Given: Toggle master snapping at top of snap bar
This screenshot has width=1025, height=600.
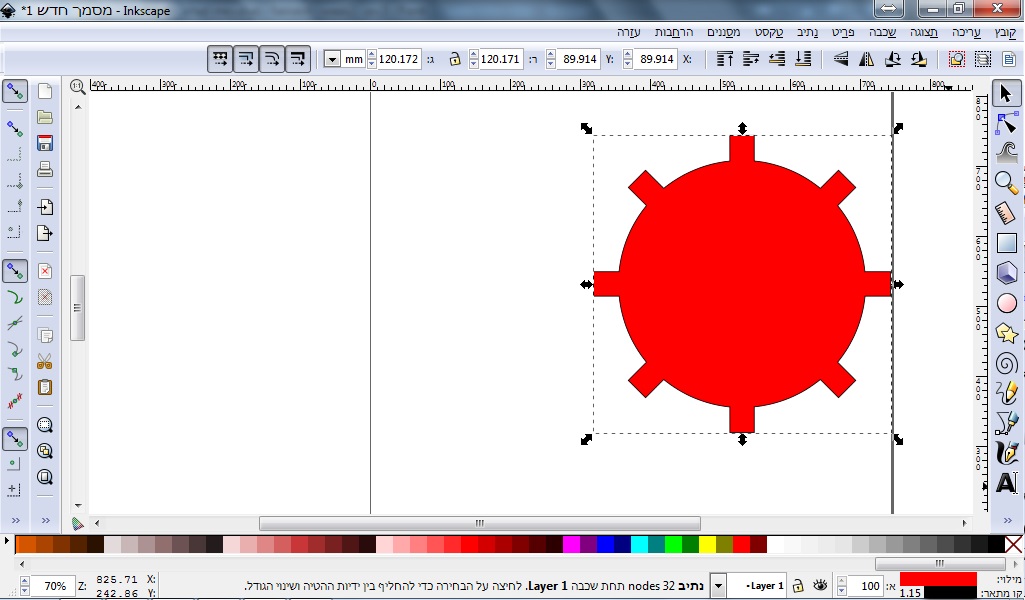Looking at the screenshot, I should (x=14, y=92).
